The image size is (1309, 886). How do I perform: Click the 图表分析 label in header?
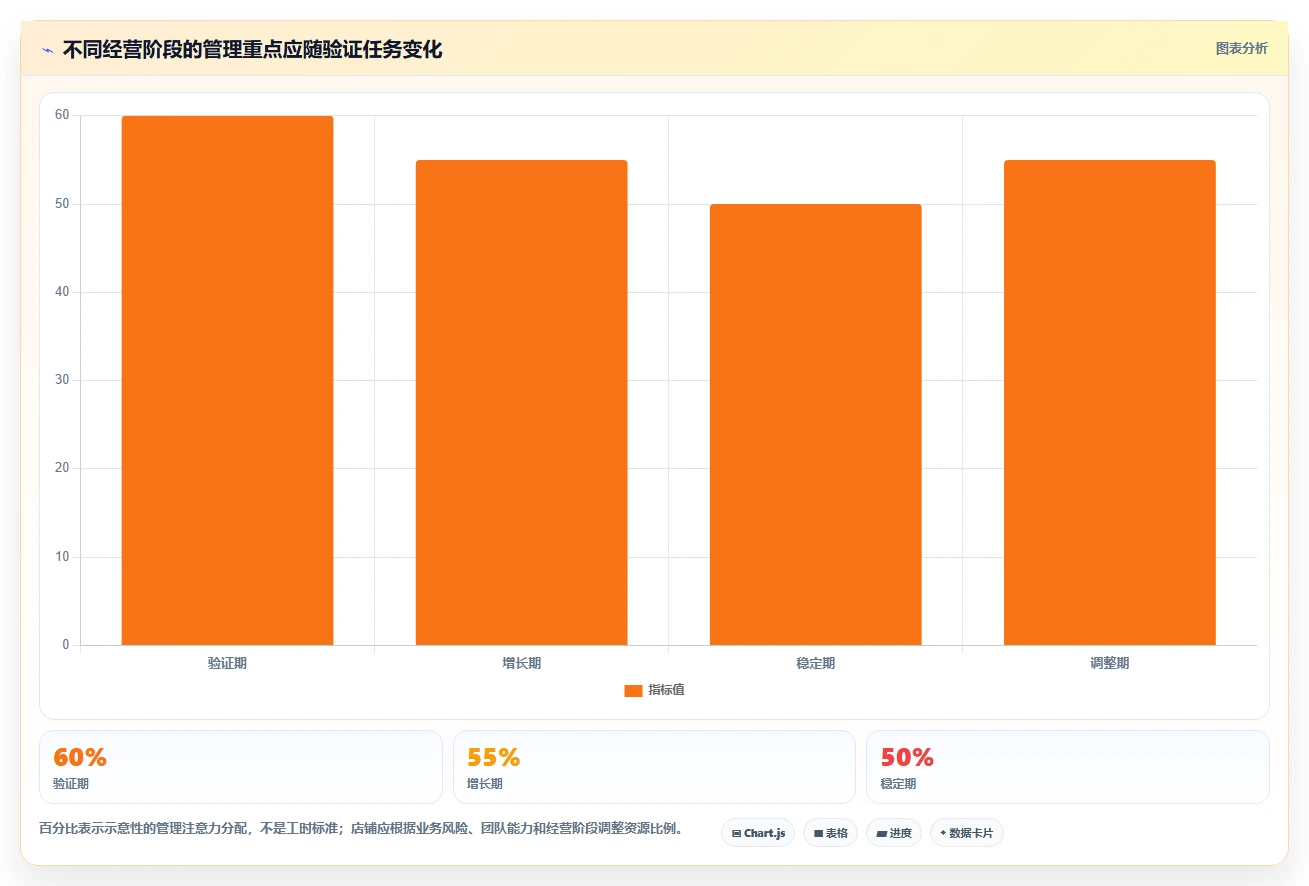click(1241, 48)
